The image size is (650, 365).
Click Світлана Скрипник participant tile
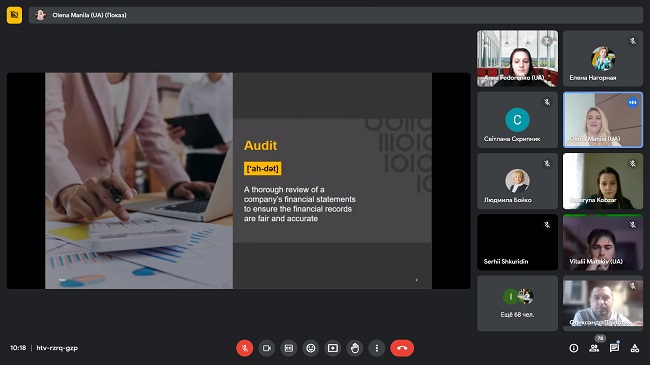517,120
